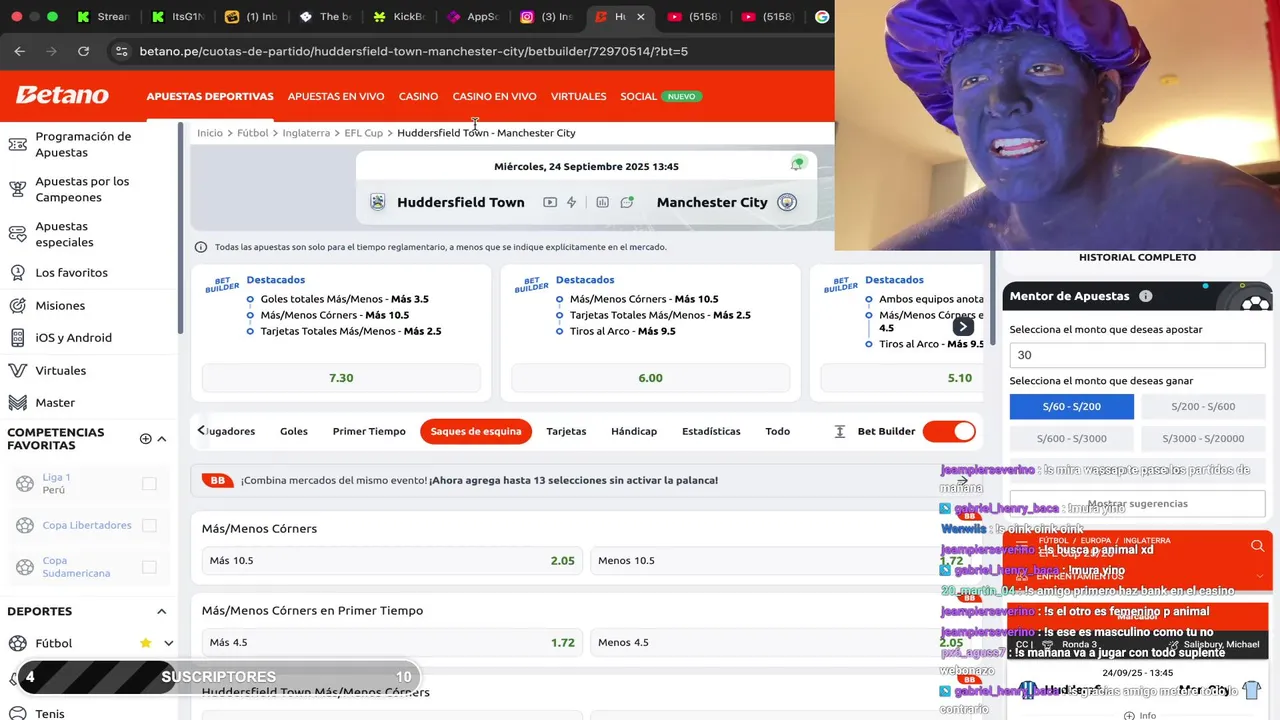Select Más 4.5 first-half corners bet

(392, 643)
